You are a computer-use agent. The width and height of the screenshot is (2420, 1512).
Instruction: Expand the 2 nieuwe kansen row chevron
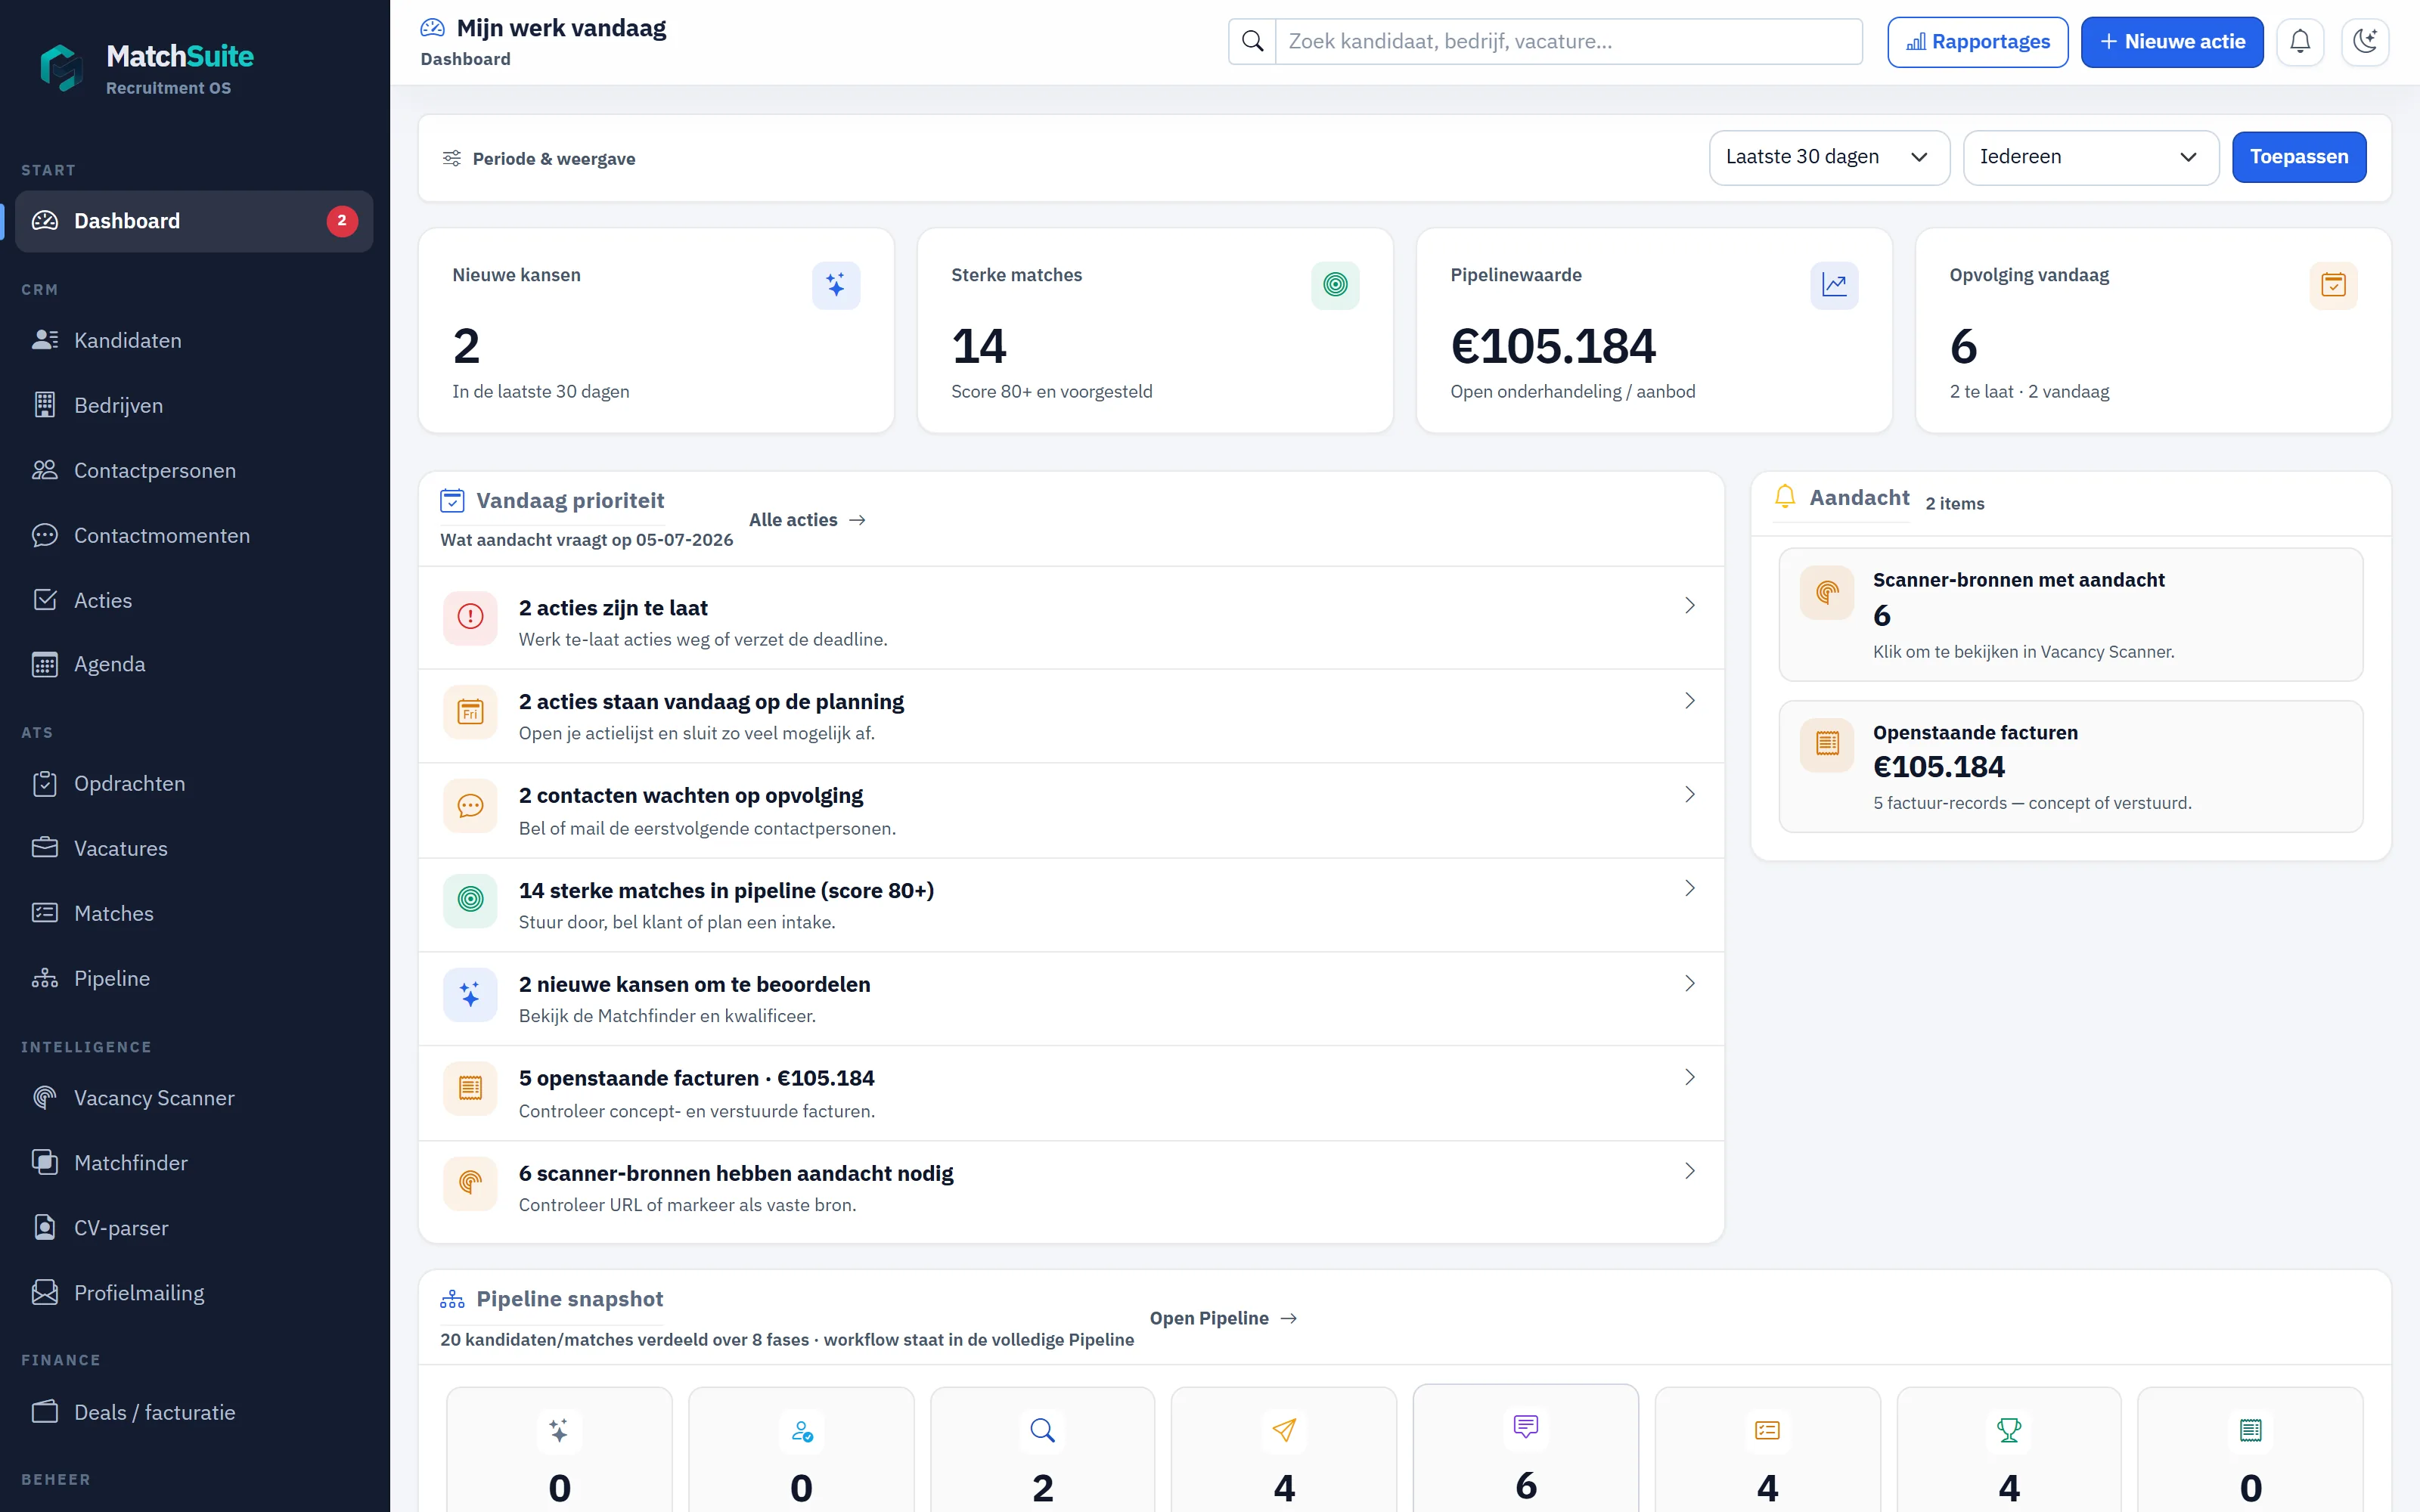pyautogui.click(x=1690, y=984)
